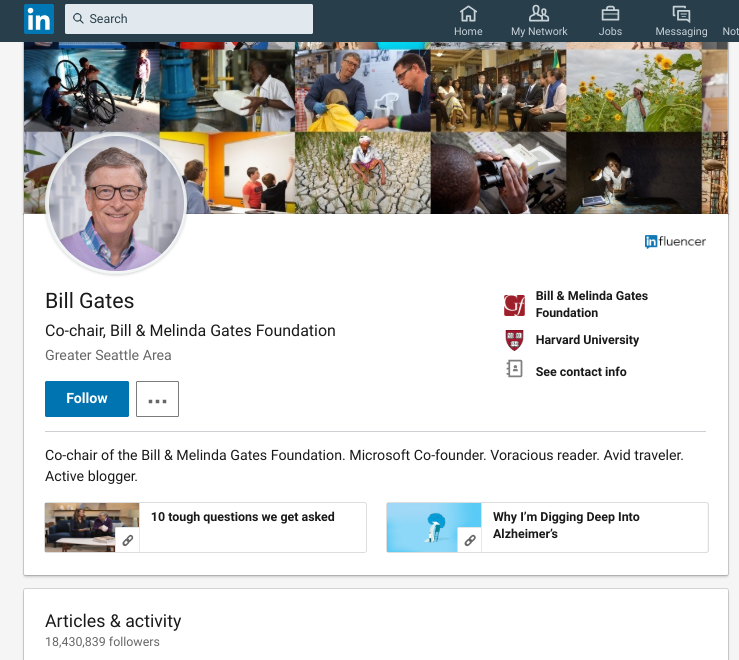Click the Harvard shield logo icon
This screenshot has height=660, width=739.
[x=514, y=340]
